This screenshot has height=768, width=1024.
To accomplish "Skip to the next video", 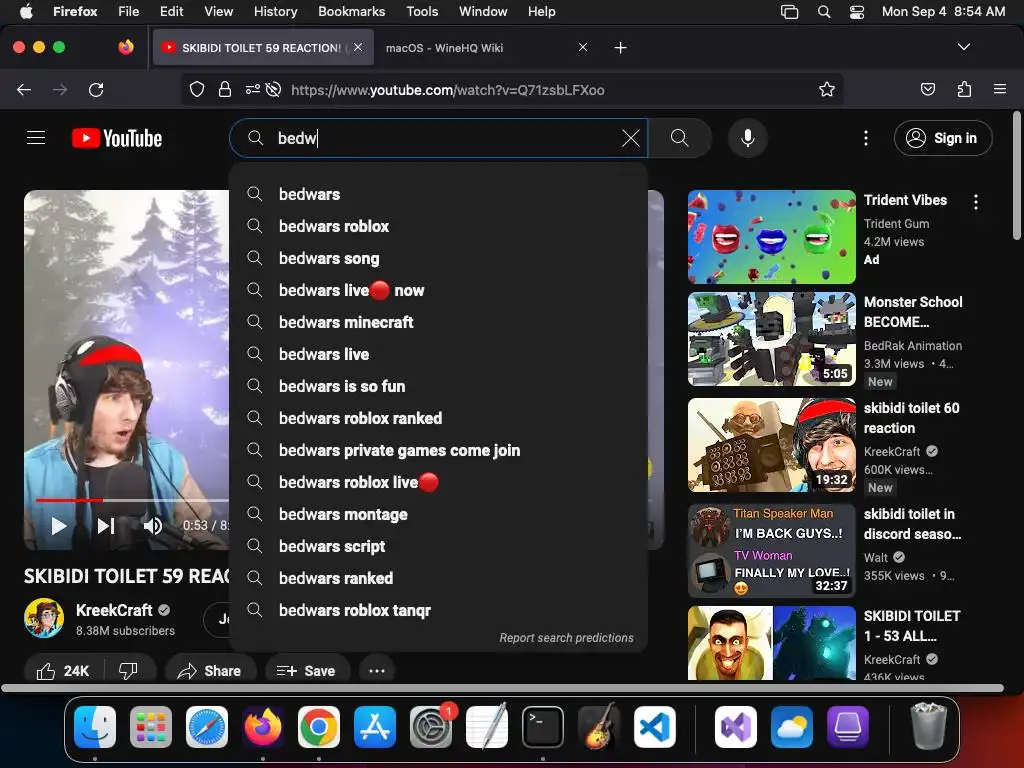I will 106,526.
